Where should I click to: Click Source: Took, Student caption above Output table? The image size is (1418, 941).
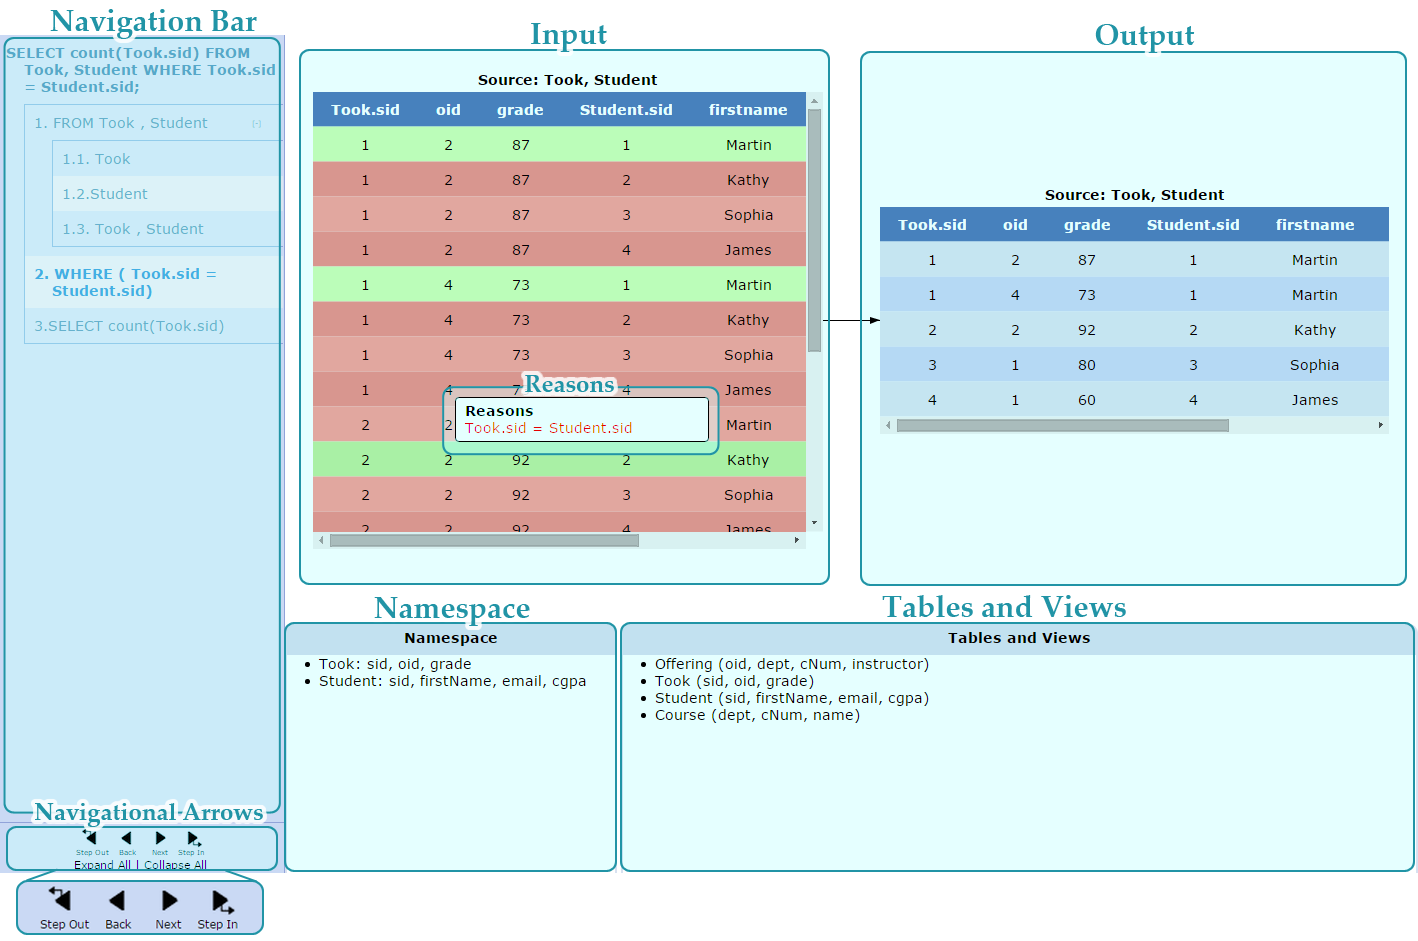pos(1134,195)
